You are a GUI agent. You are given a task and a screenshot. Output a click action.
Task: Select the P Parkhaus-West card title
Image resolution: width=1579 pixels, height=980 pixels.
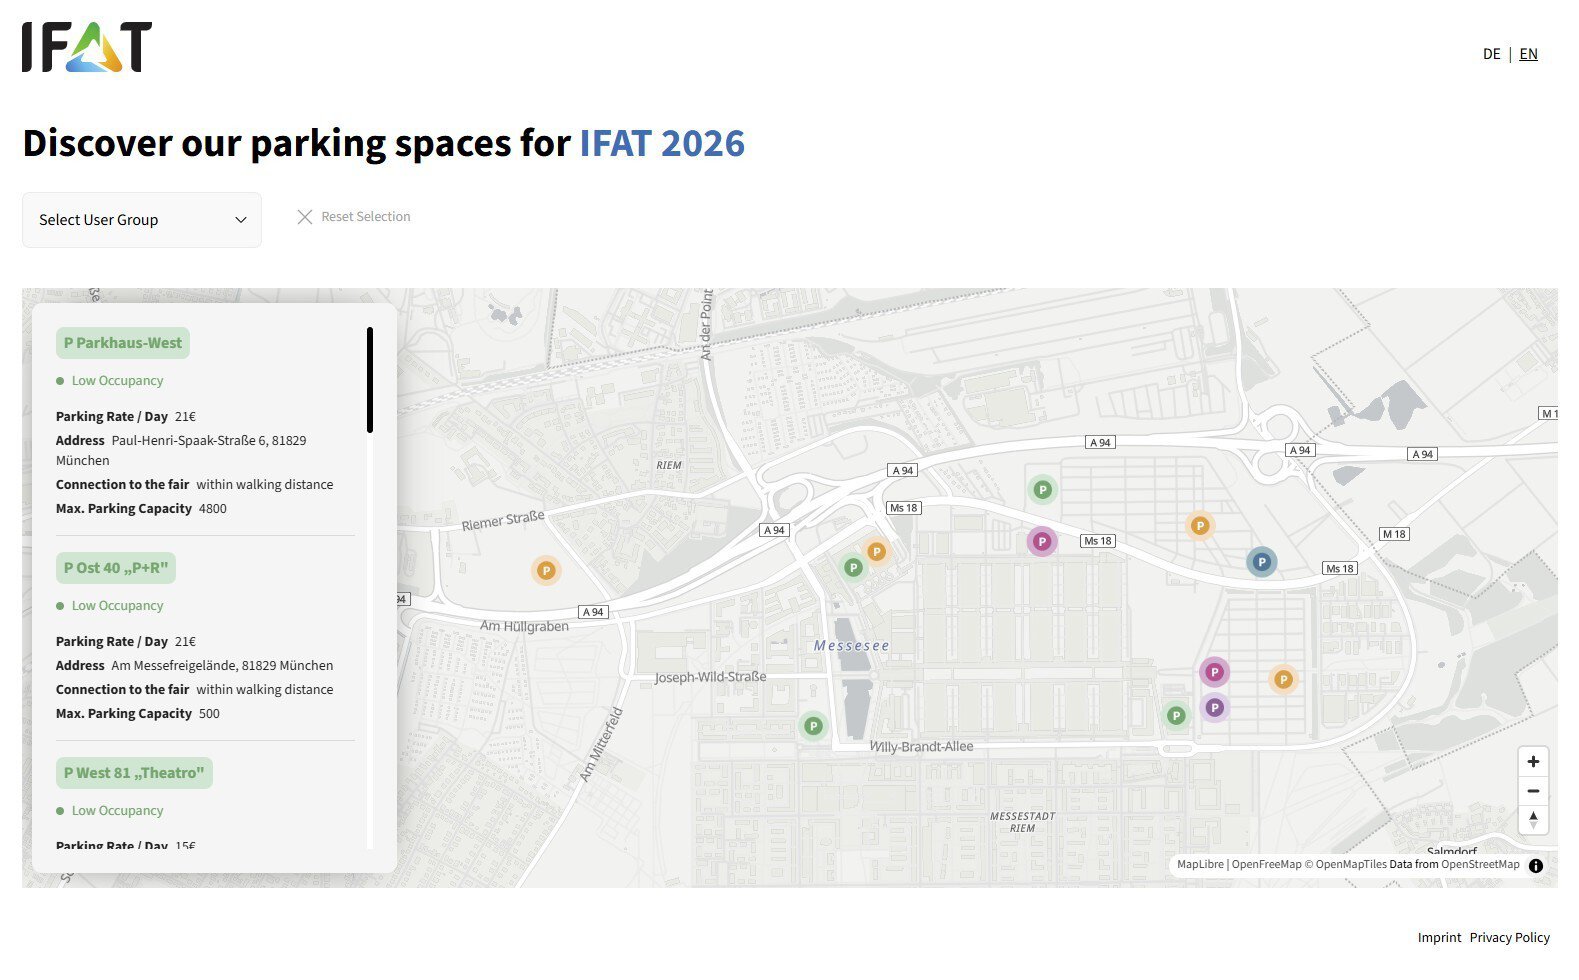click(x=123, y=343)
